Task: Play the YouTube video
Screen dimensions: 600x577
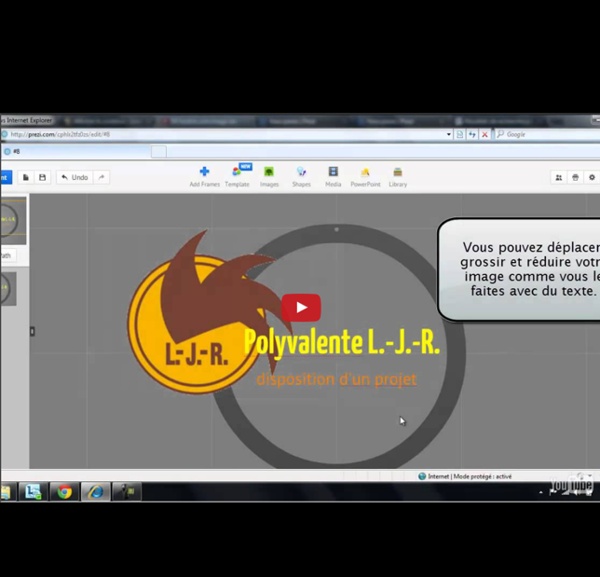Action: click(301, 308)
